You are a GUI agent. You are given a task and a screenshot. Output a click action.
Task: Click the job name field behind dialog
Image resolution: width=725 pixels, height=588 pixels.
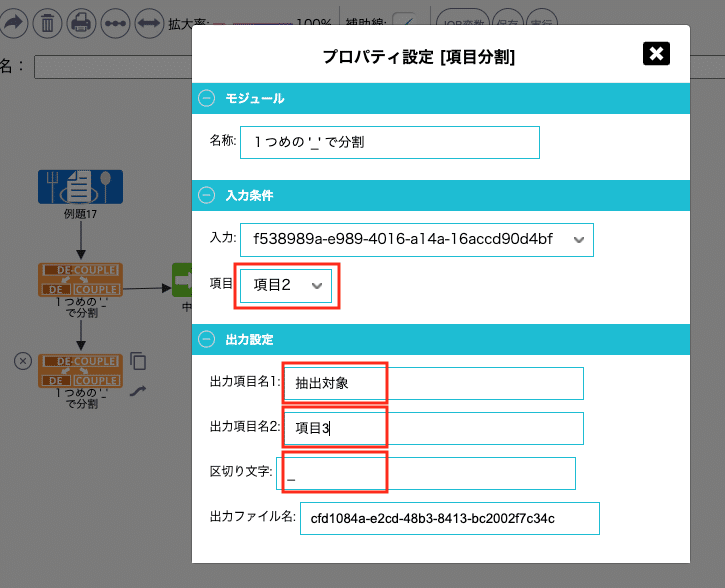pos(113,67)
